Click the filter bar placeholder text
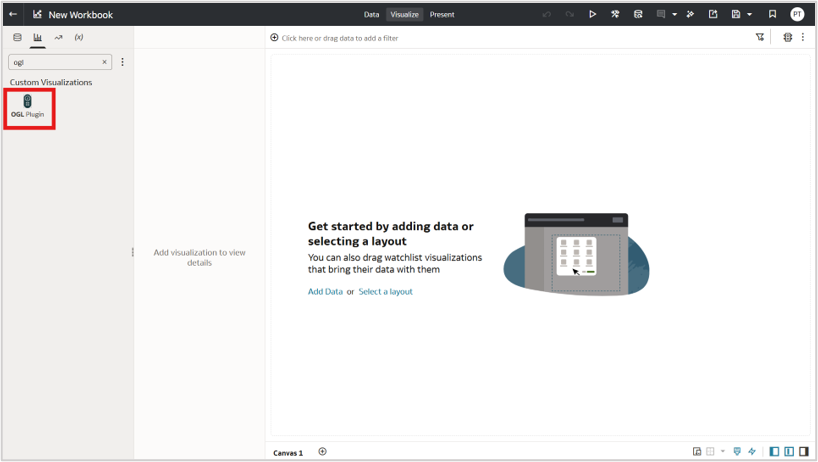The image size is (818, 462). click(x=340, y=38)
